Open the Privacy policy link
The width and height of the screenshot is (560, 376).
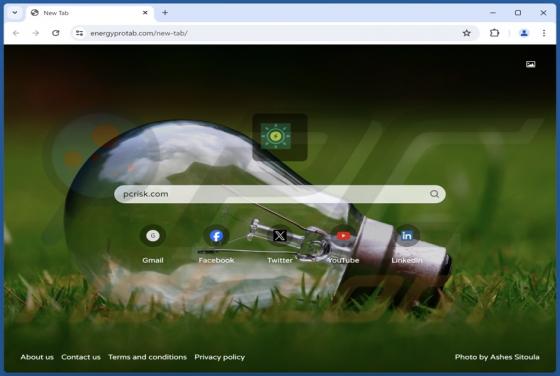[x=220, y=357]
